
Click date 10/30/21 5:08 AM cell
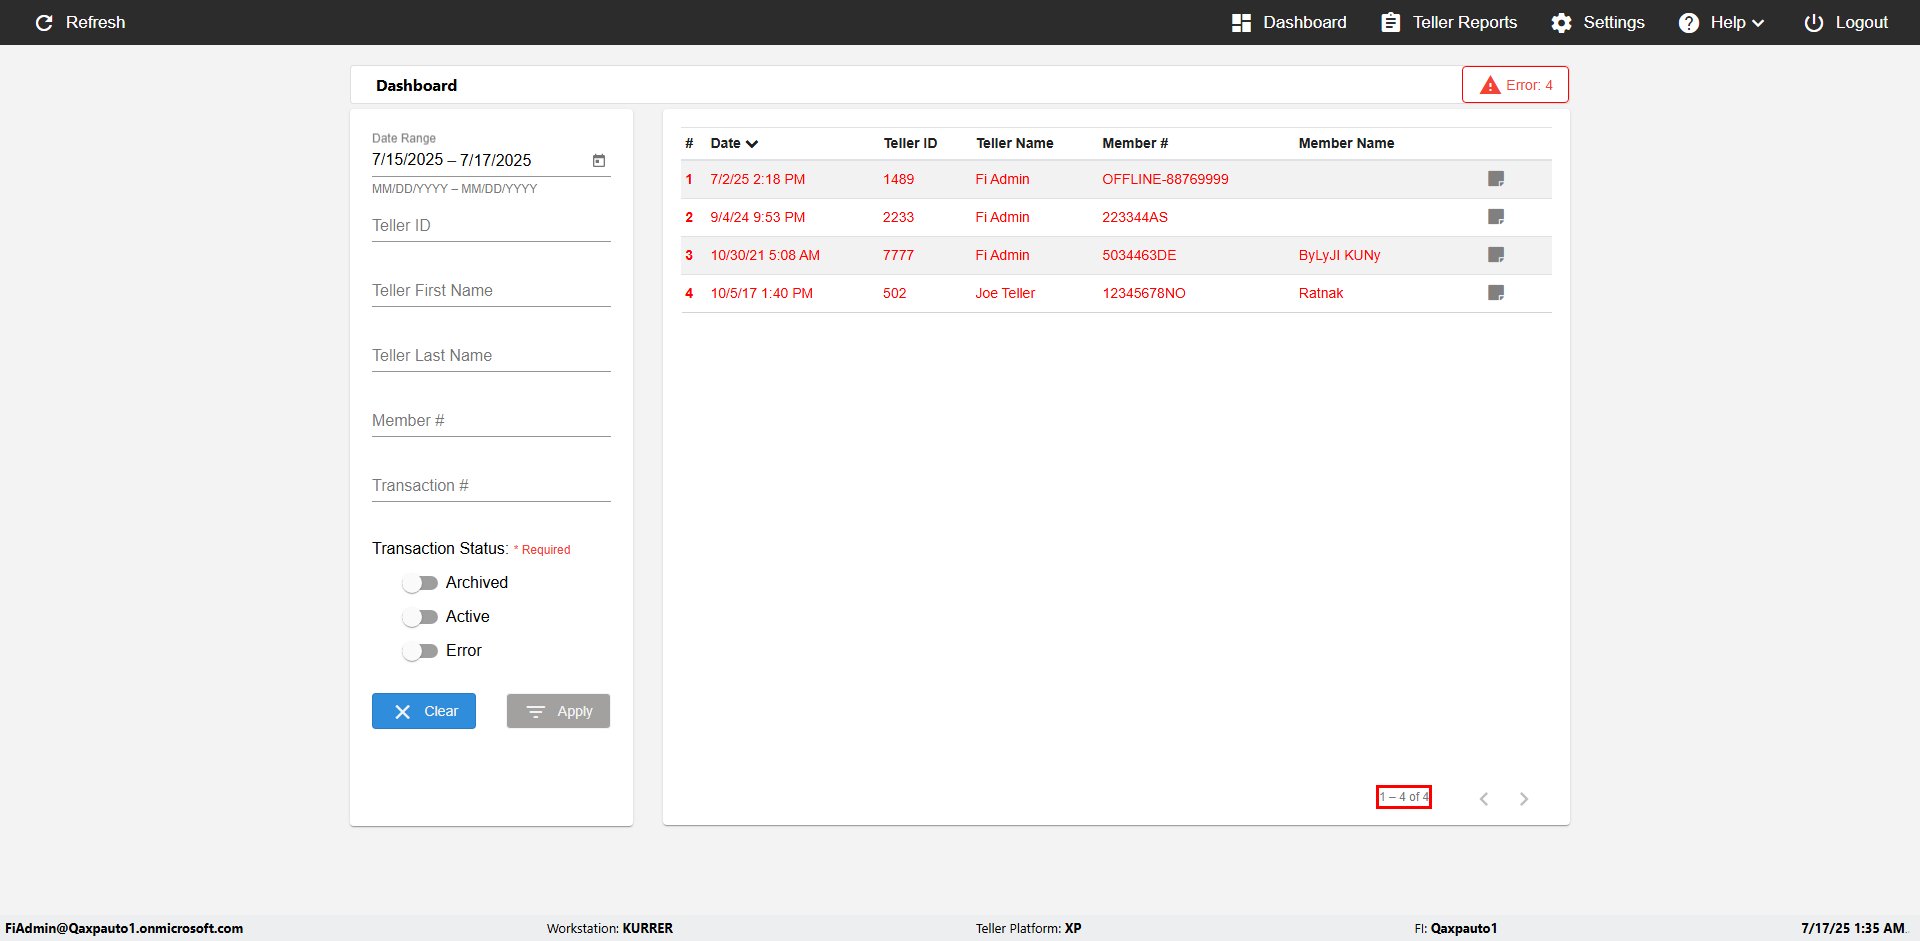(x=765, y=255)
